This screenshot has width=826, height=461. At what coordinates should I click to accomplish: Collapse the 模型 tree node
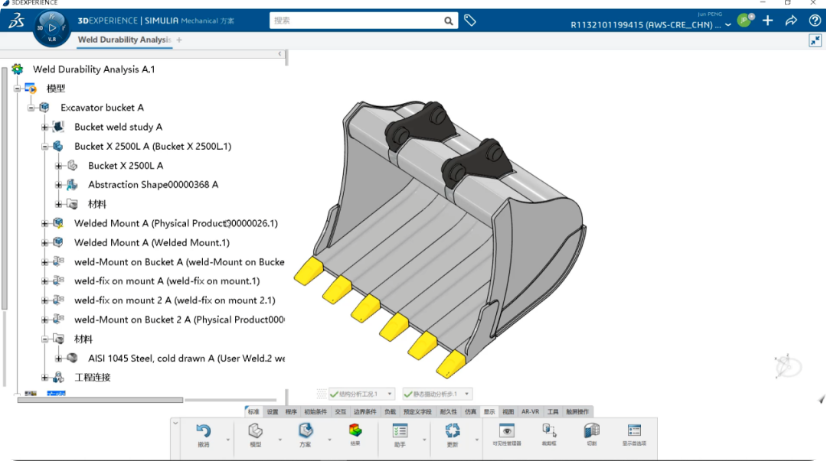17,89
